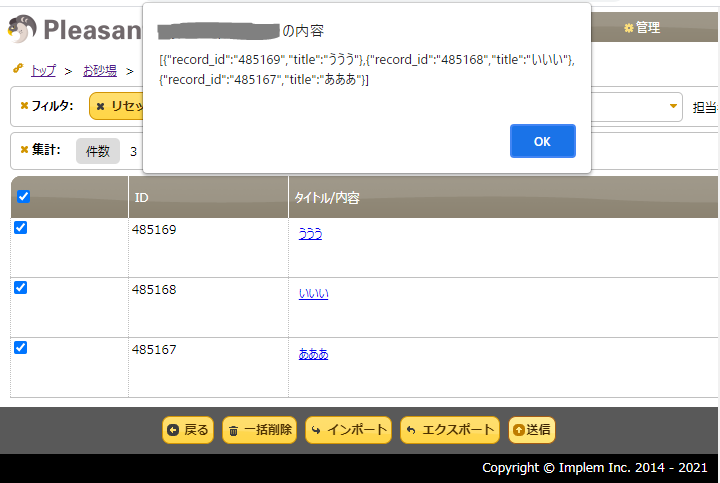
Task: Click the 件数 aggregation label
Action: [98, 151]
